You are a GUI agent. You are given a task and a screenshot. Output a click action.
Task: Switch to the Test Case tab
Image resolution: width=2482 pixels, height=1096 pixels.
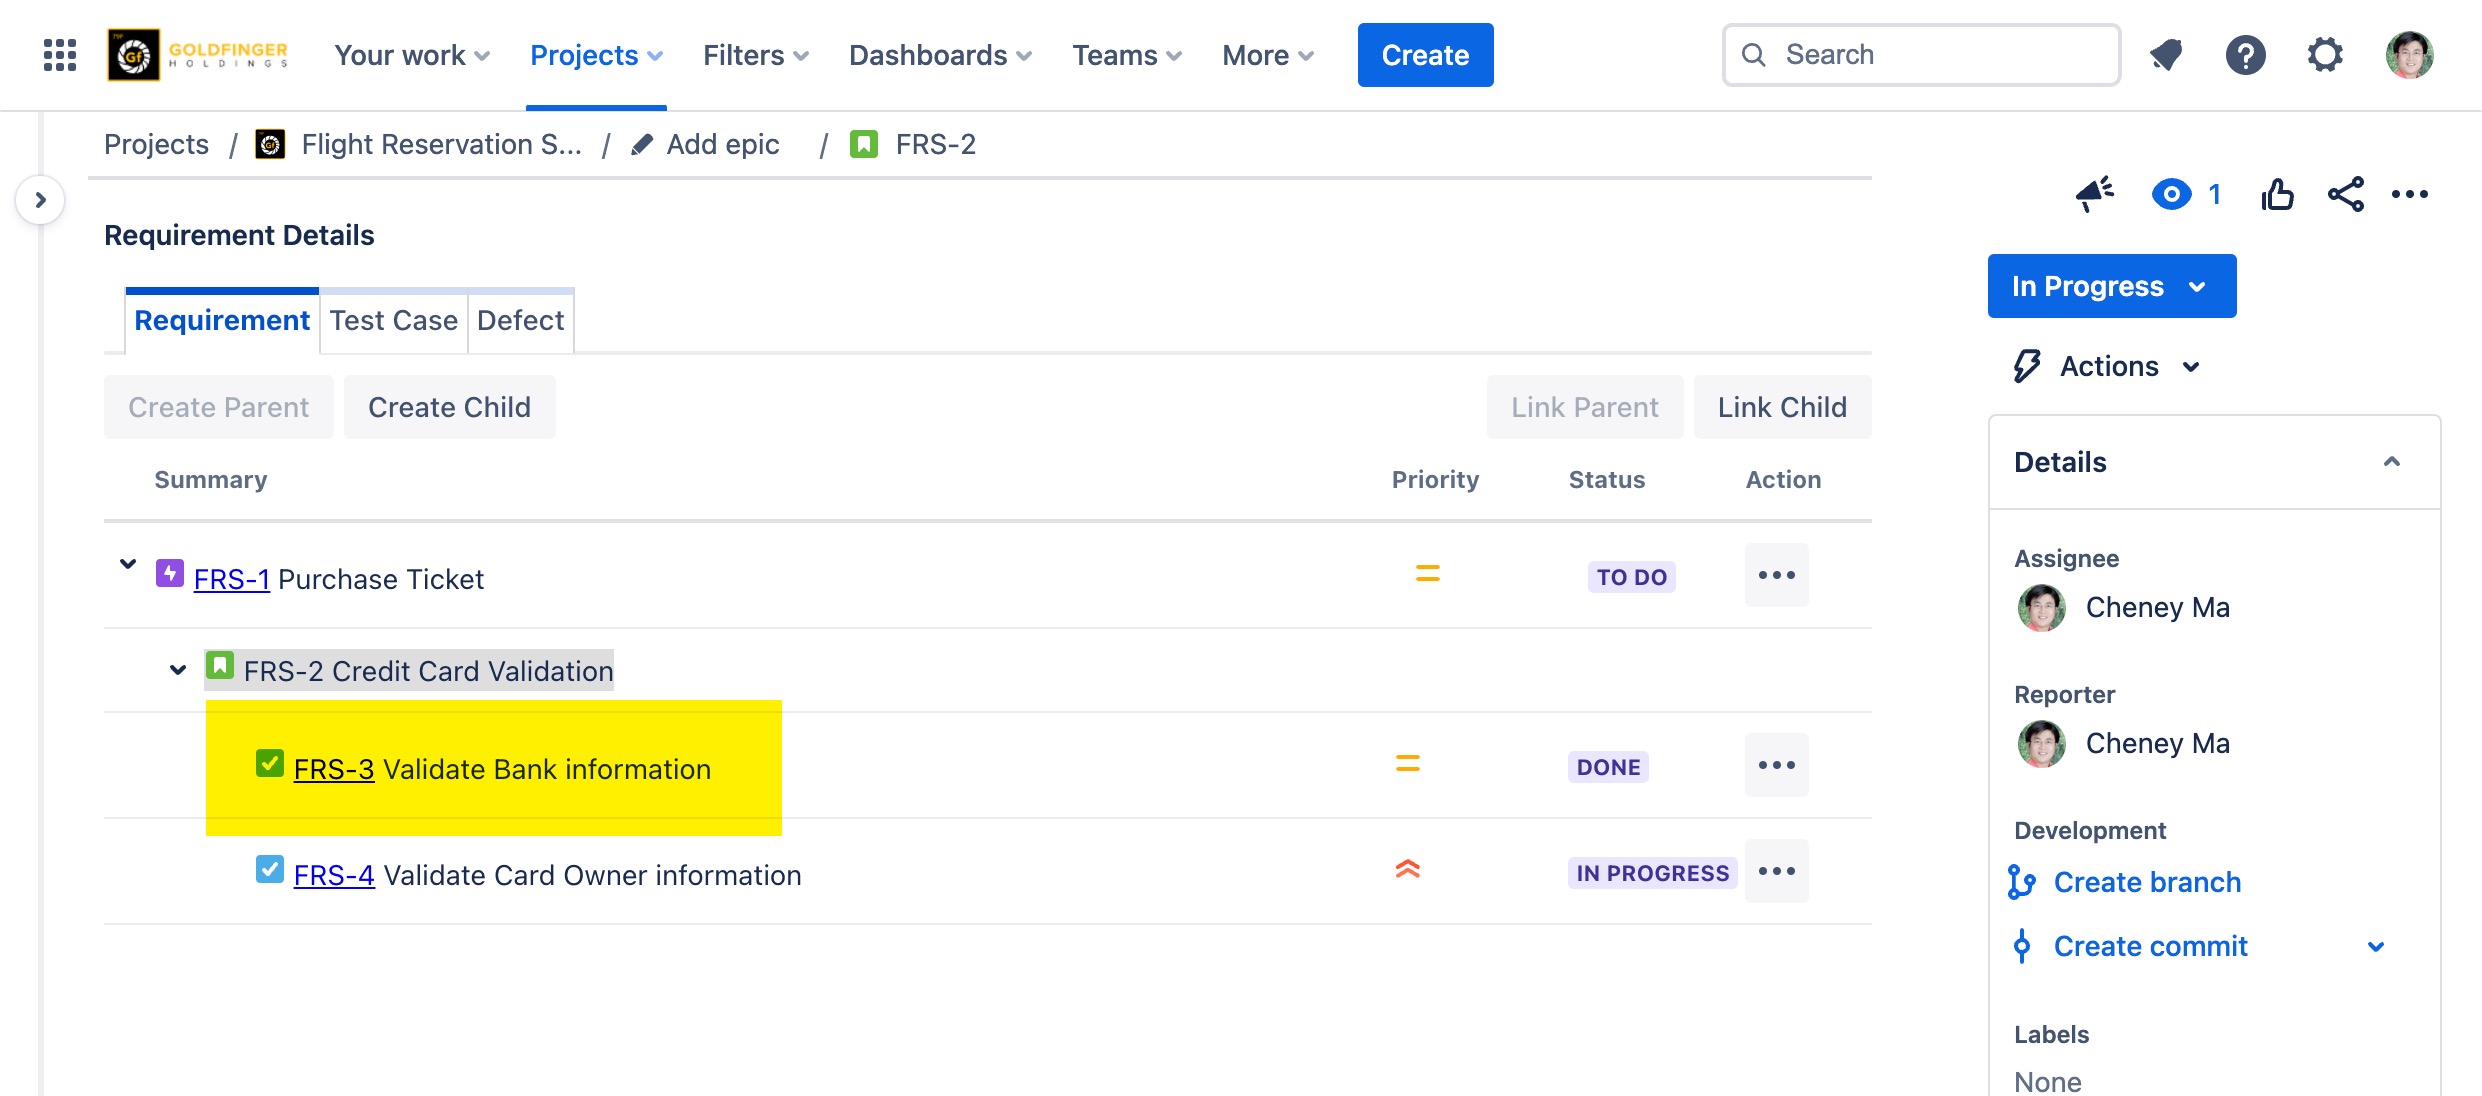coord(393,321)
